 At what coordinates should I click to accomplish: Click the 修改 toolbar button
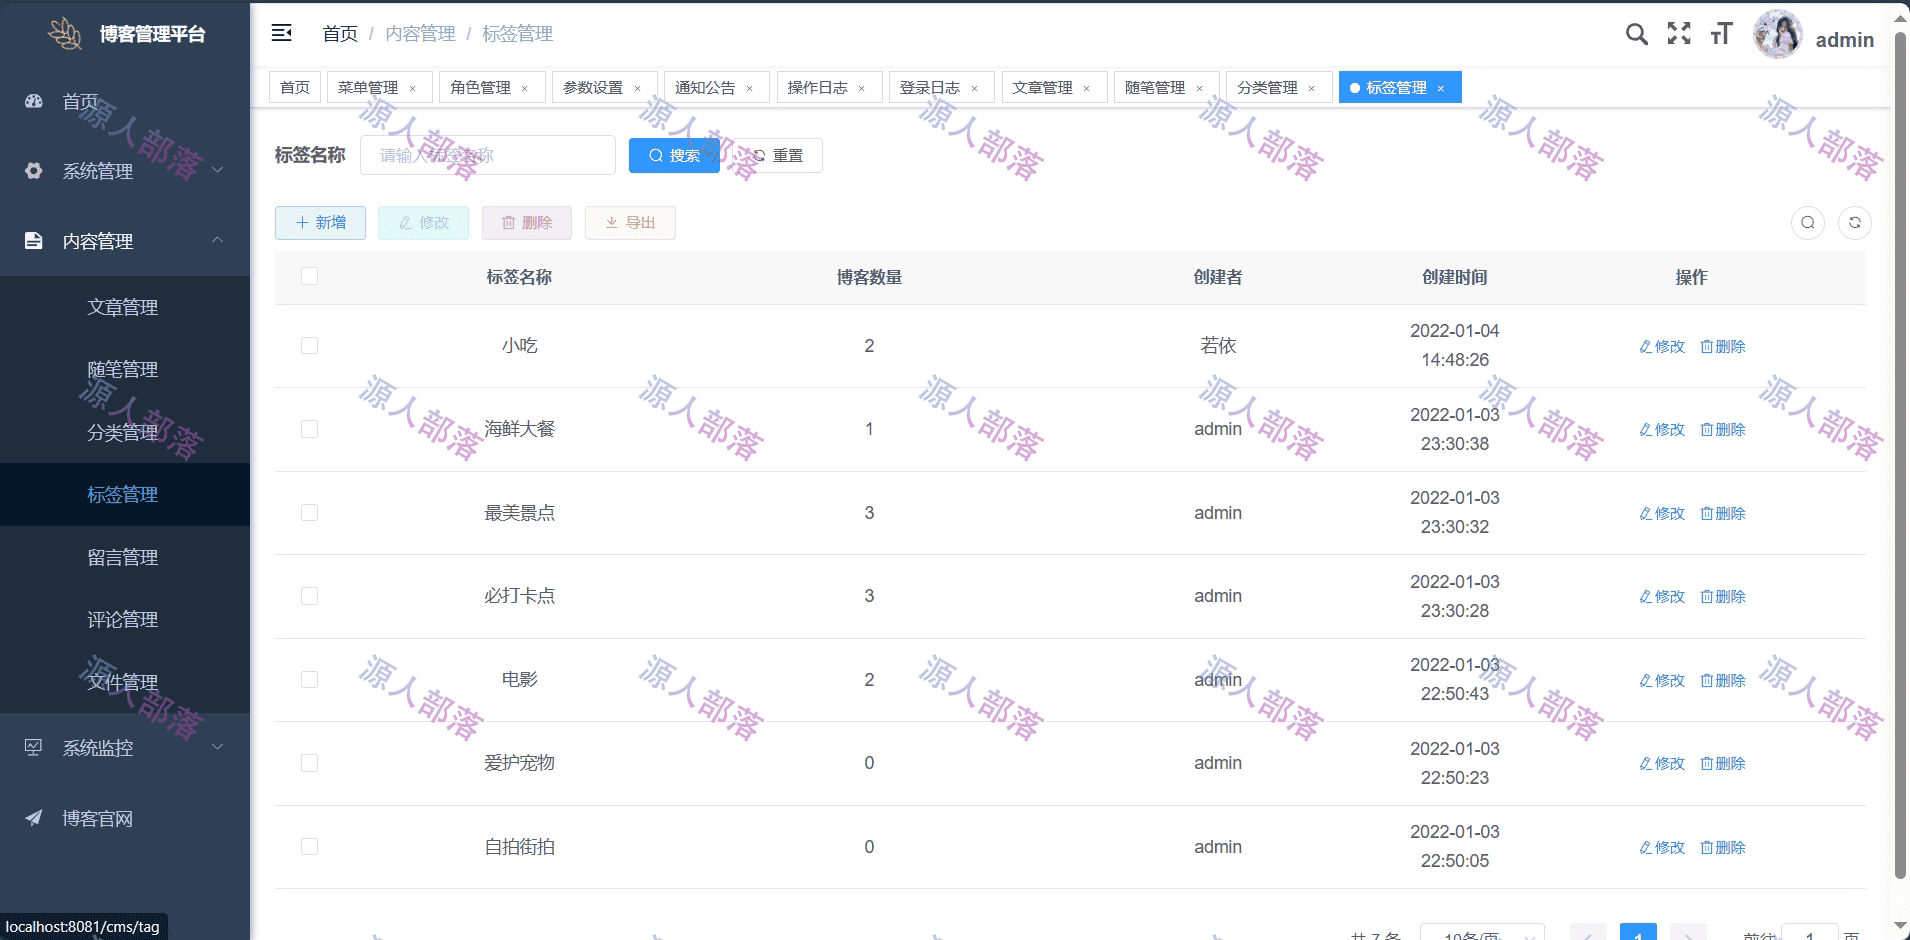423,223
